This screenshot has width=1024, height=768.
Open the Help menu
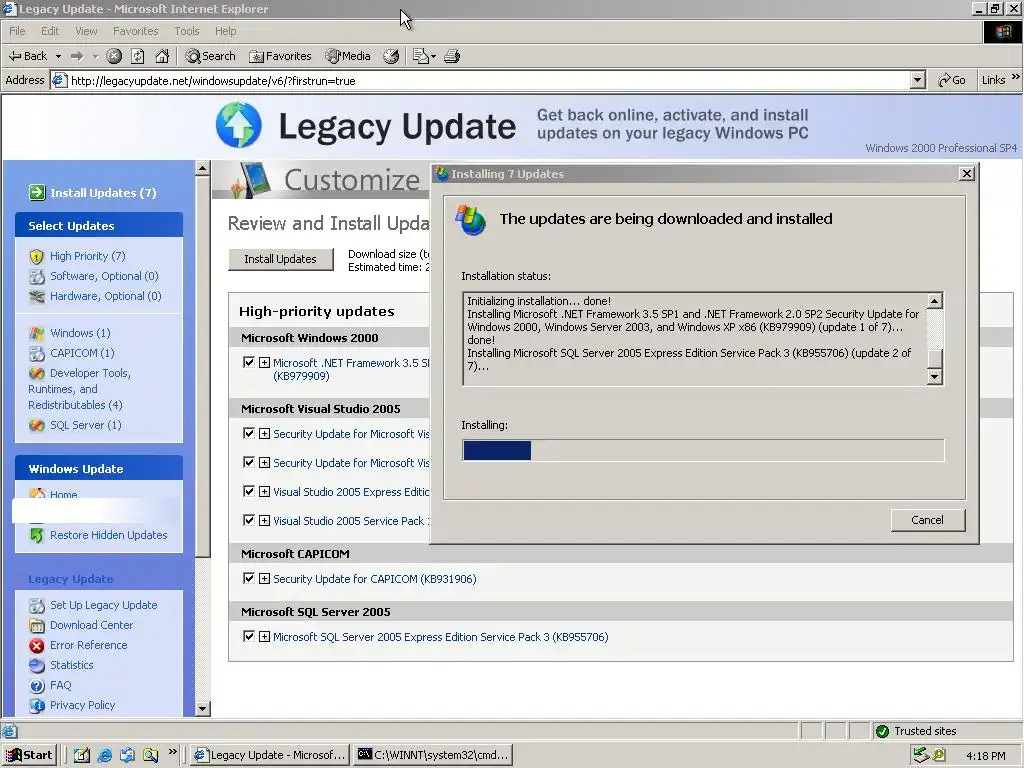(x=225, y=31)
